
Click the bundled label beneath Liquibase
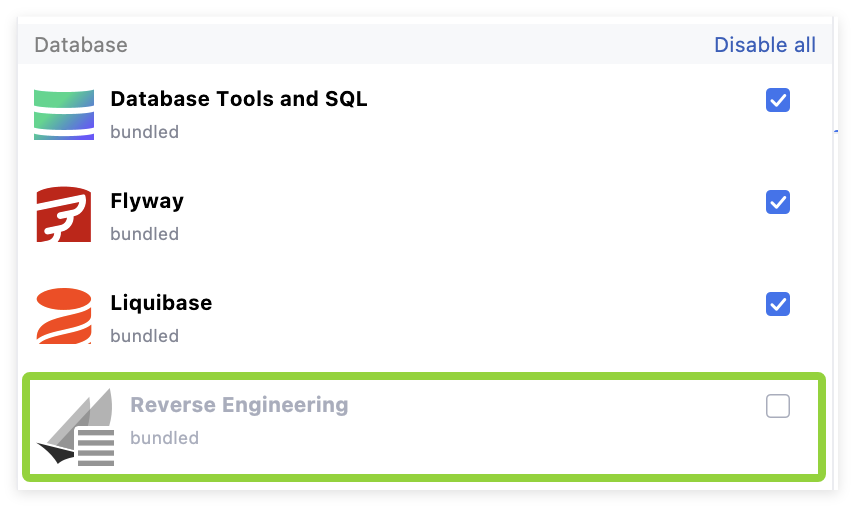point(144,336)
